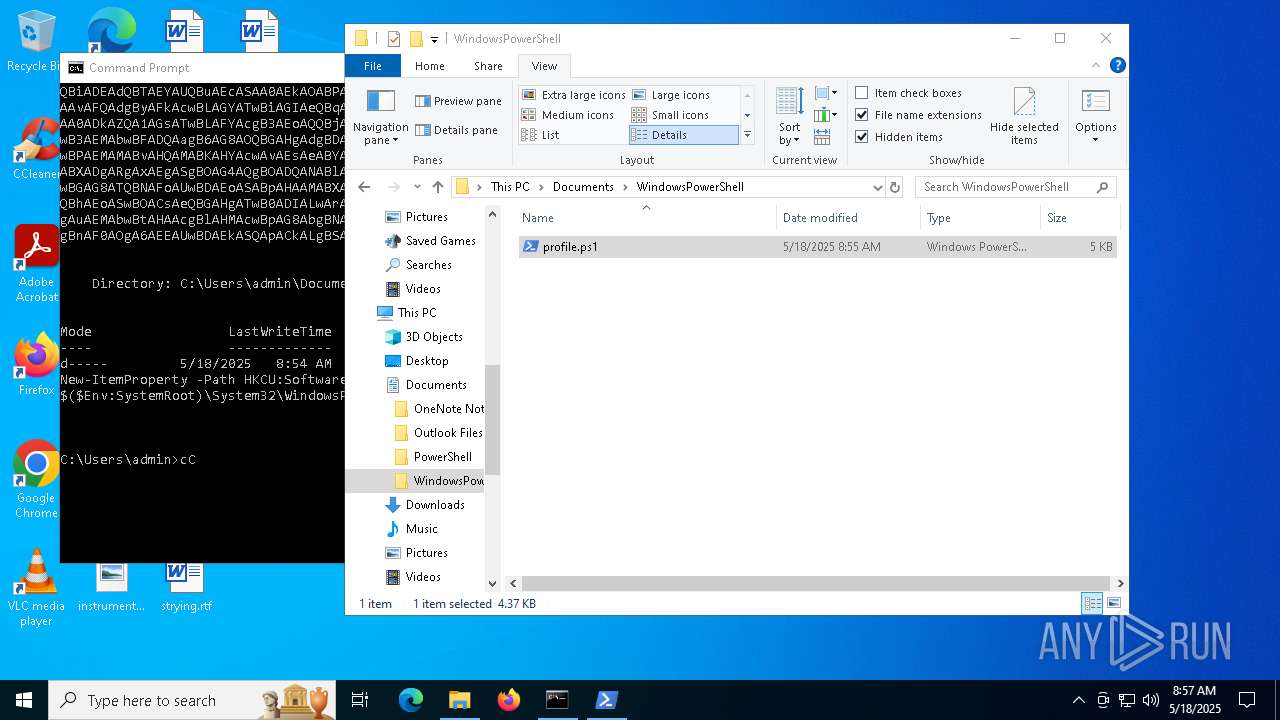The height and width of the screenshot is (720, 1280).
Task: Go up one folder level
Action: (x=438, y=187)
